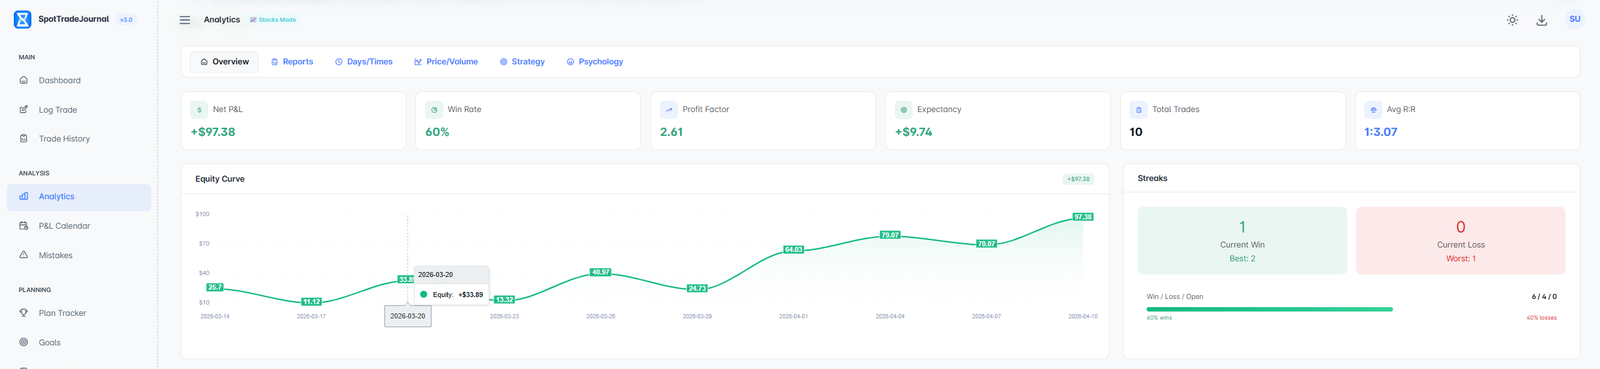Open the Overview tab
This screenshot has width=1600, height=369.
coord(224,62)
